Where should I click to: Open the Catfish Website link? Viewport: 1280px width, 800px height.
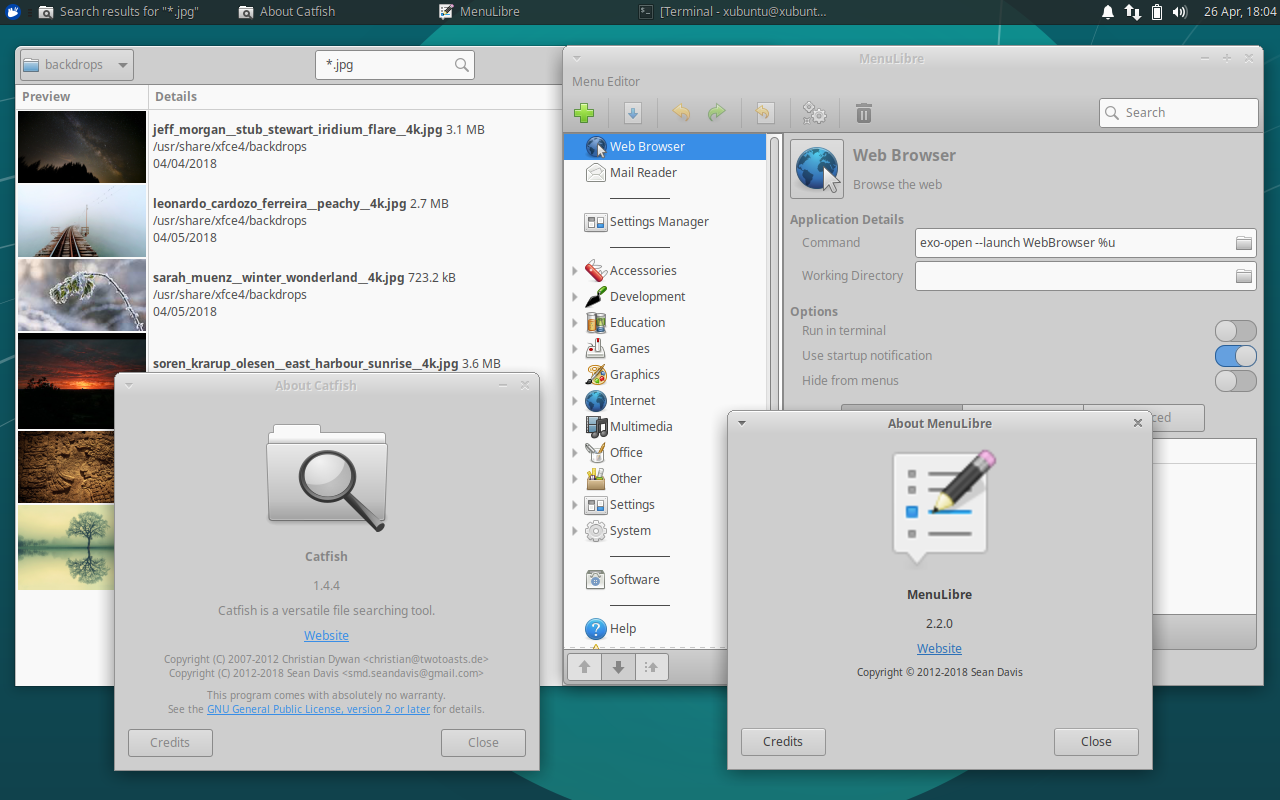(x=326, y=635)
